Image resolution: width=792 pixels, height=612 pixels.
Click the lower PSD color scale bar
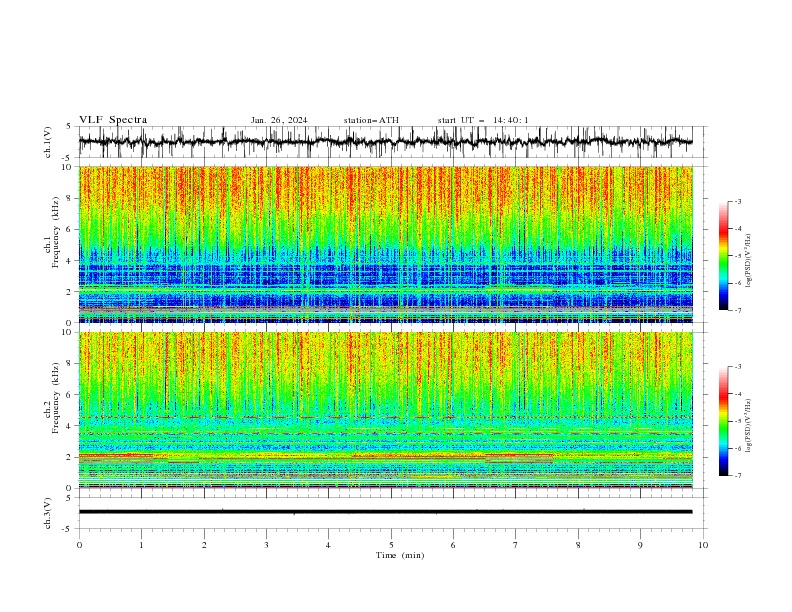(723, 421)
